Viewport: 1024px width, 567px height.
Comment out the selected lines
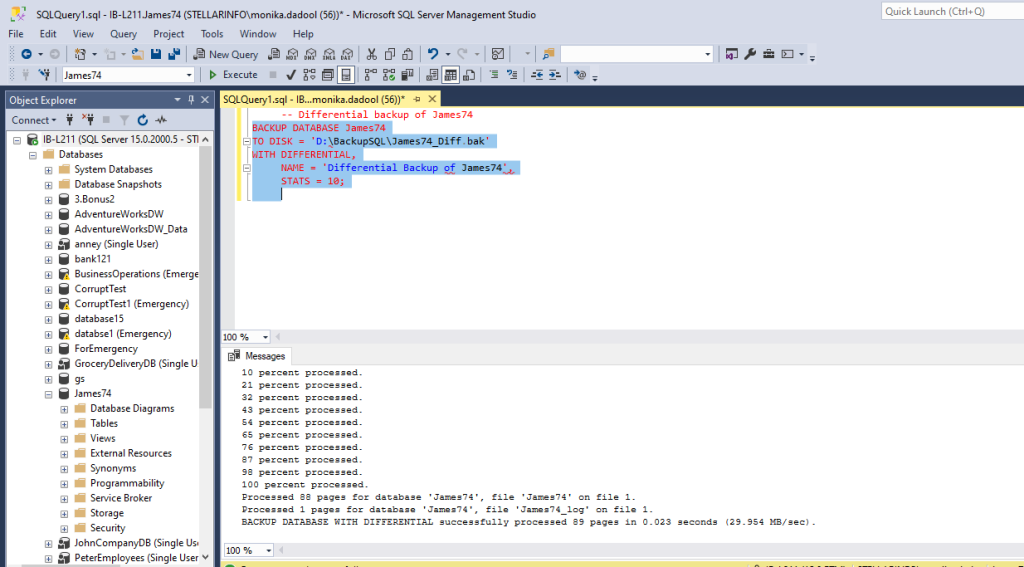point(494,75)
